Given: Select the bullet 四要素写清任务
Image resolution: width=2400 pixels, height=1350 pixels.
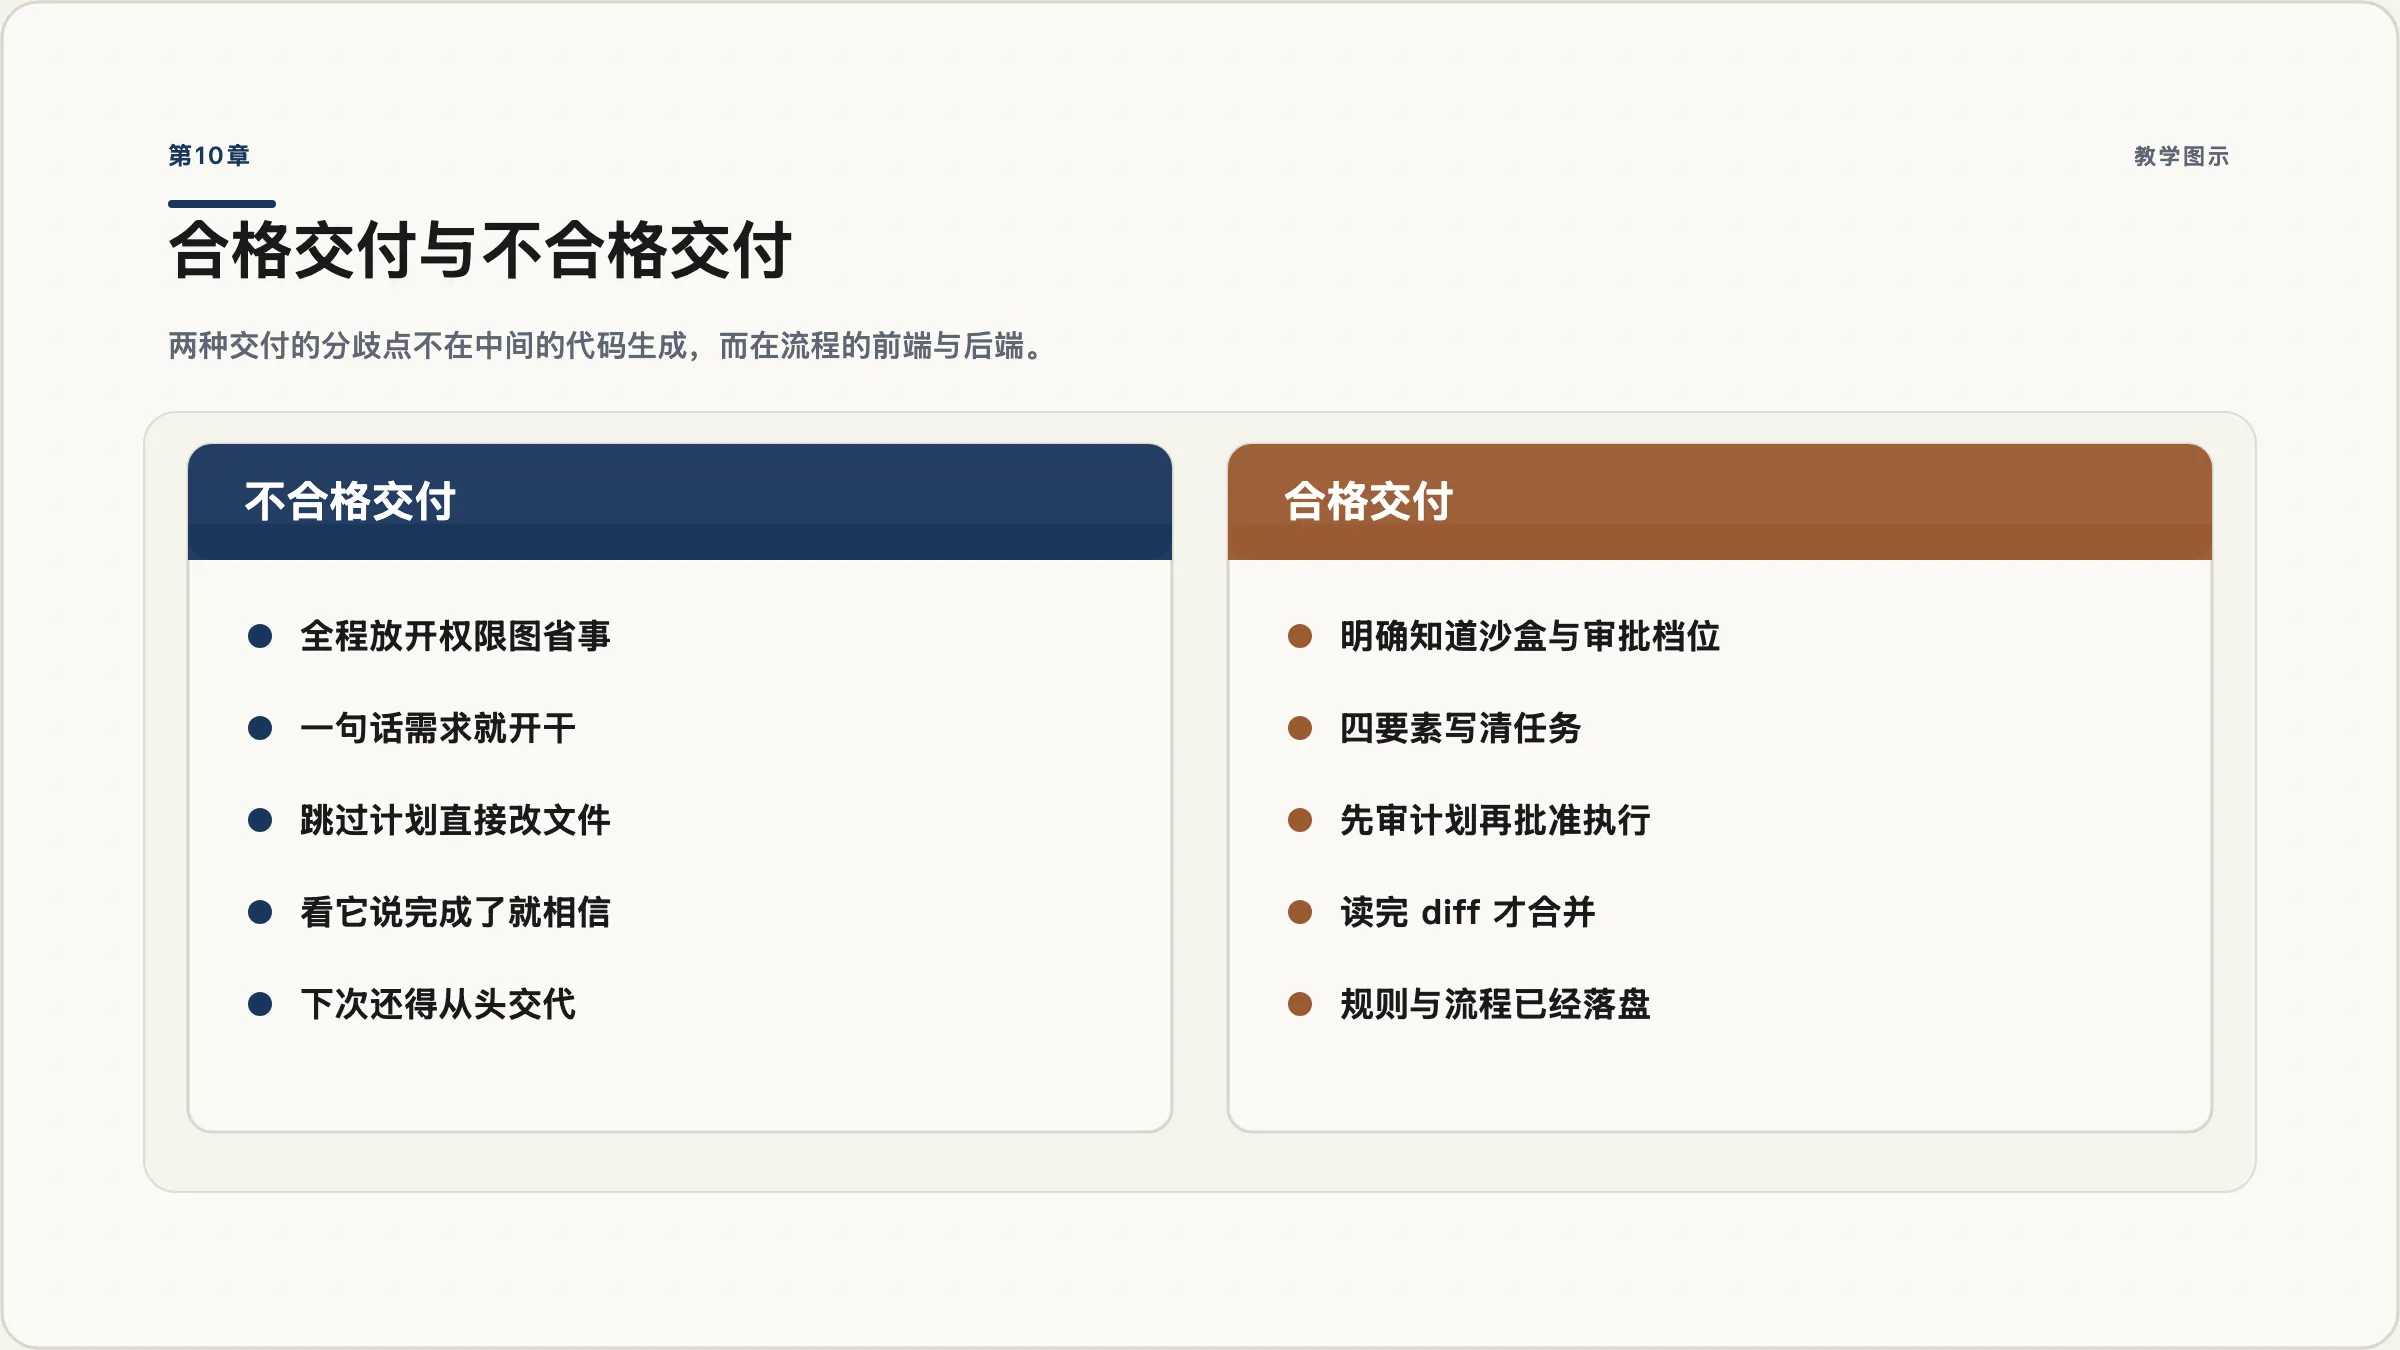Looking at the screenshot, I should (x=1460, y=728).
